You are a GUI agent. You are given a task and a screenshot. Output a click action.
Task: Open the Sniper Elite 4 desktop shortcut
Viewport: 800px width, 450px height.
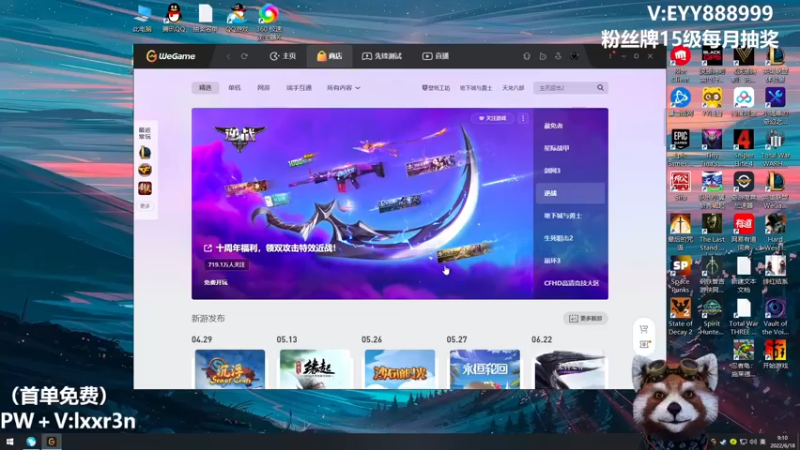[743, 148]
